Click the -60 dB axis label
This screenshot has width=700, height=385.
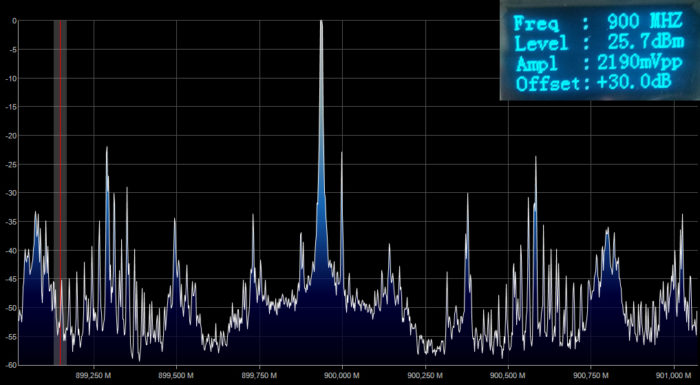(12, 365)
